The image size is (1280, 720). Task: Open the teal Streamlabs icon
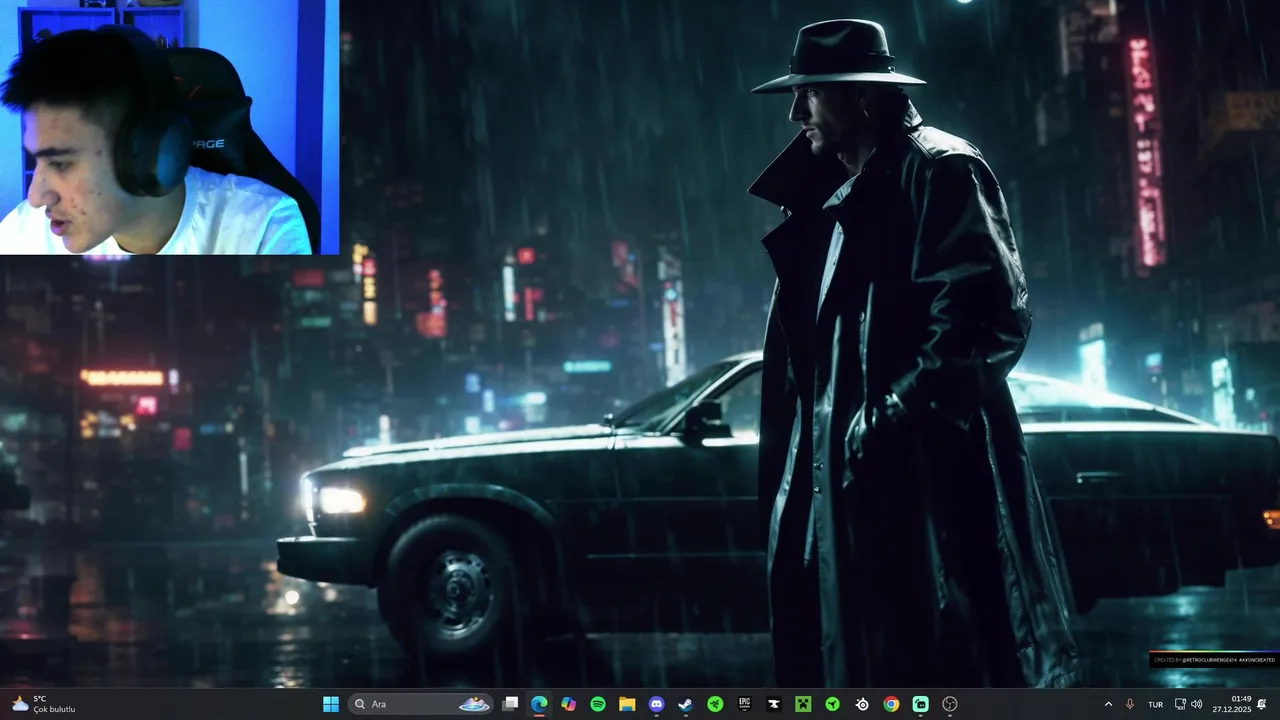pos(920,704)
